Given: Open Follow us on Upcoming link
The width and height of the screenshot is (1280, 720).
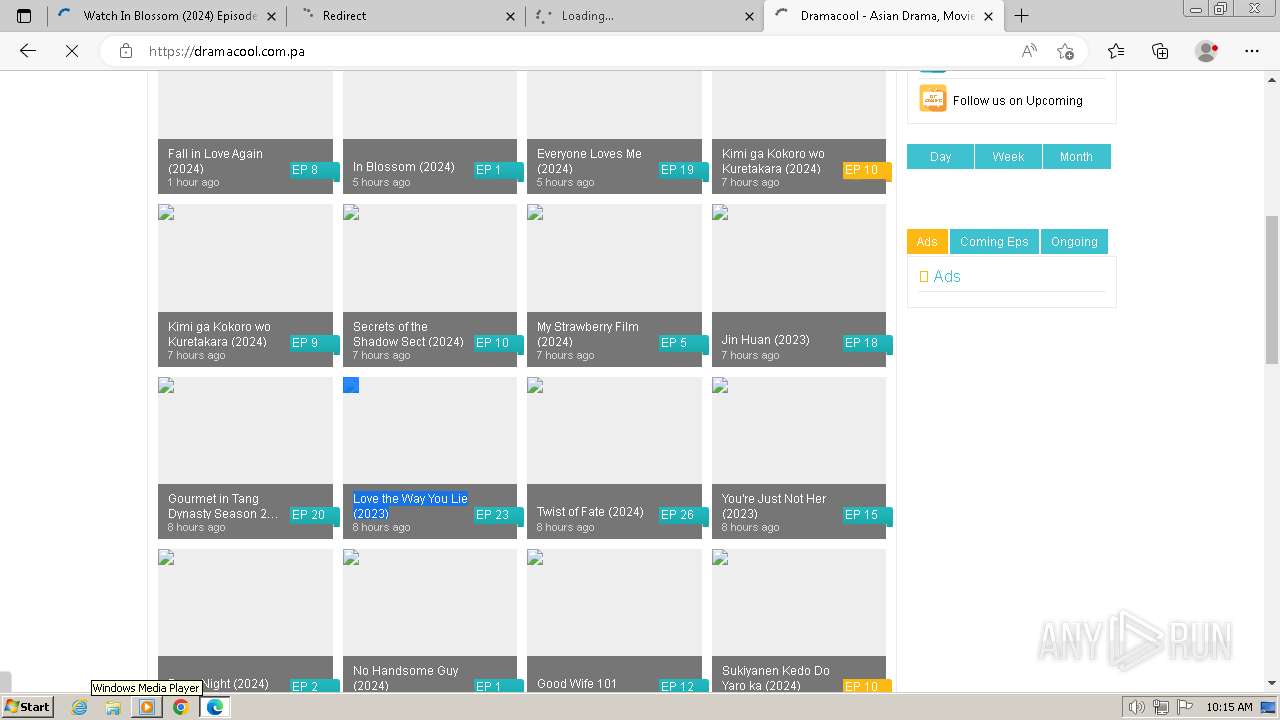Looking at the screenshot, I should pos(1017,100).
